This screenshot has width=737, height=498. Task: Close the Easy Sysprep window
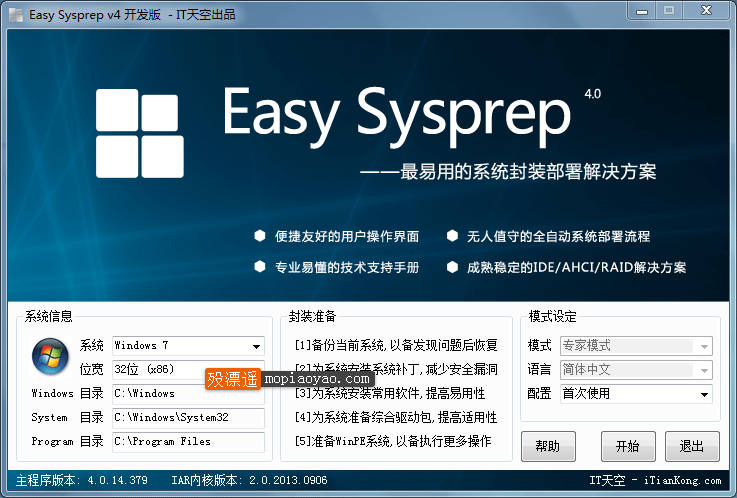click(706, 10)
